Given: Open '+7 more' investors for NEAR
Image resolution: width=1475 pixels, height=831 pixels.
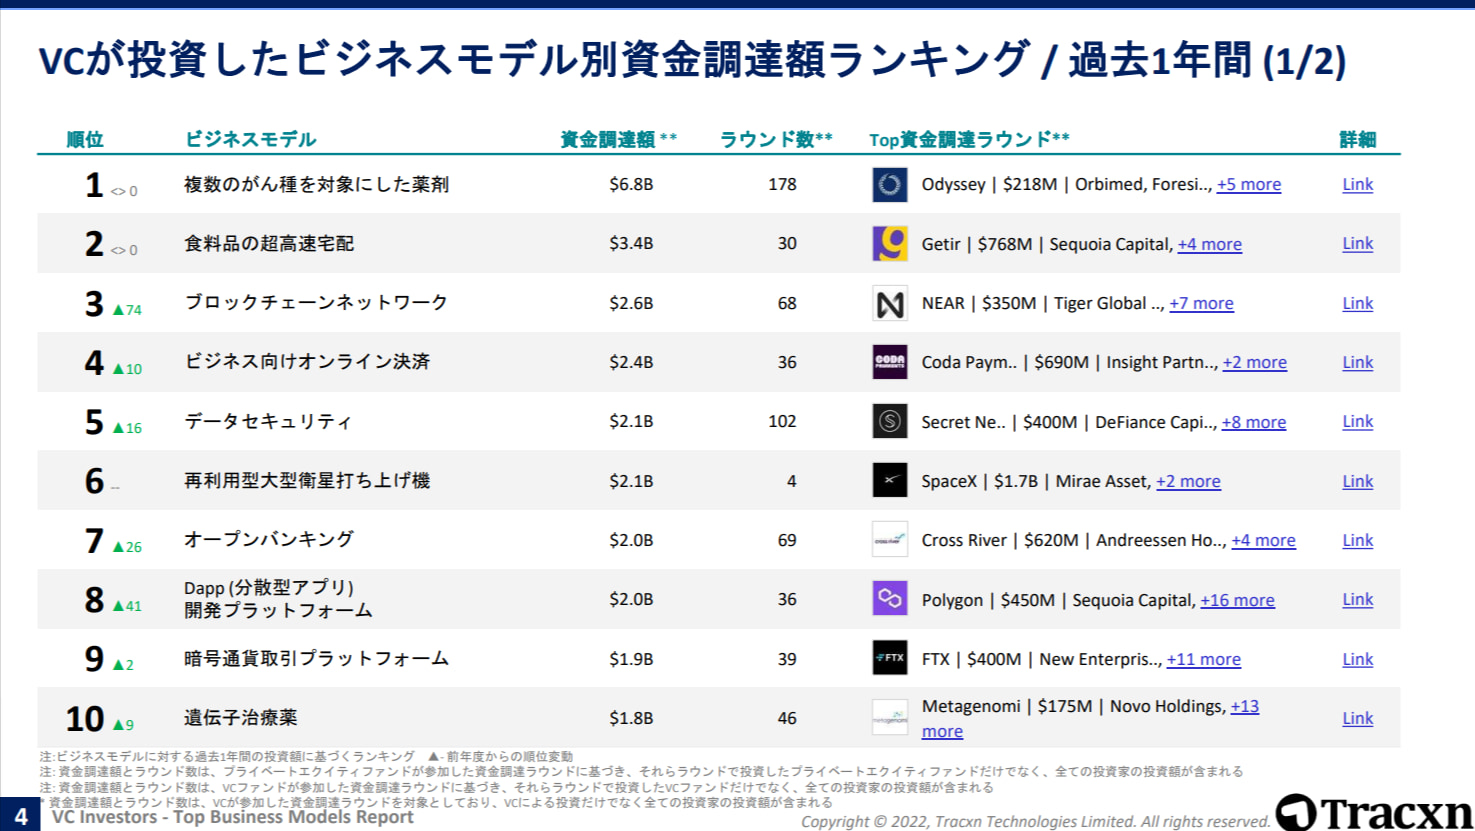Looking at the screenshot, I should pyautogui.click(x=1202, y=304).
